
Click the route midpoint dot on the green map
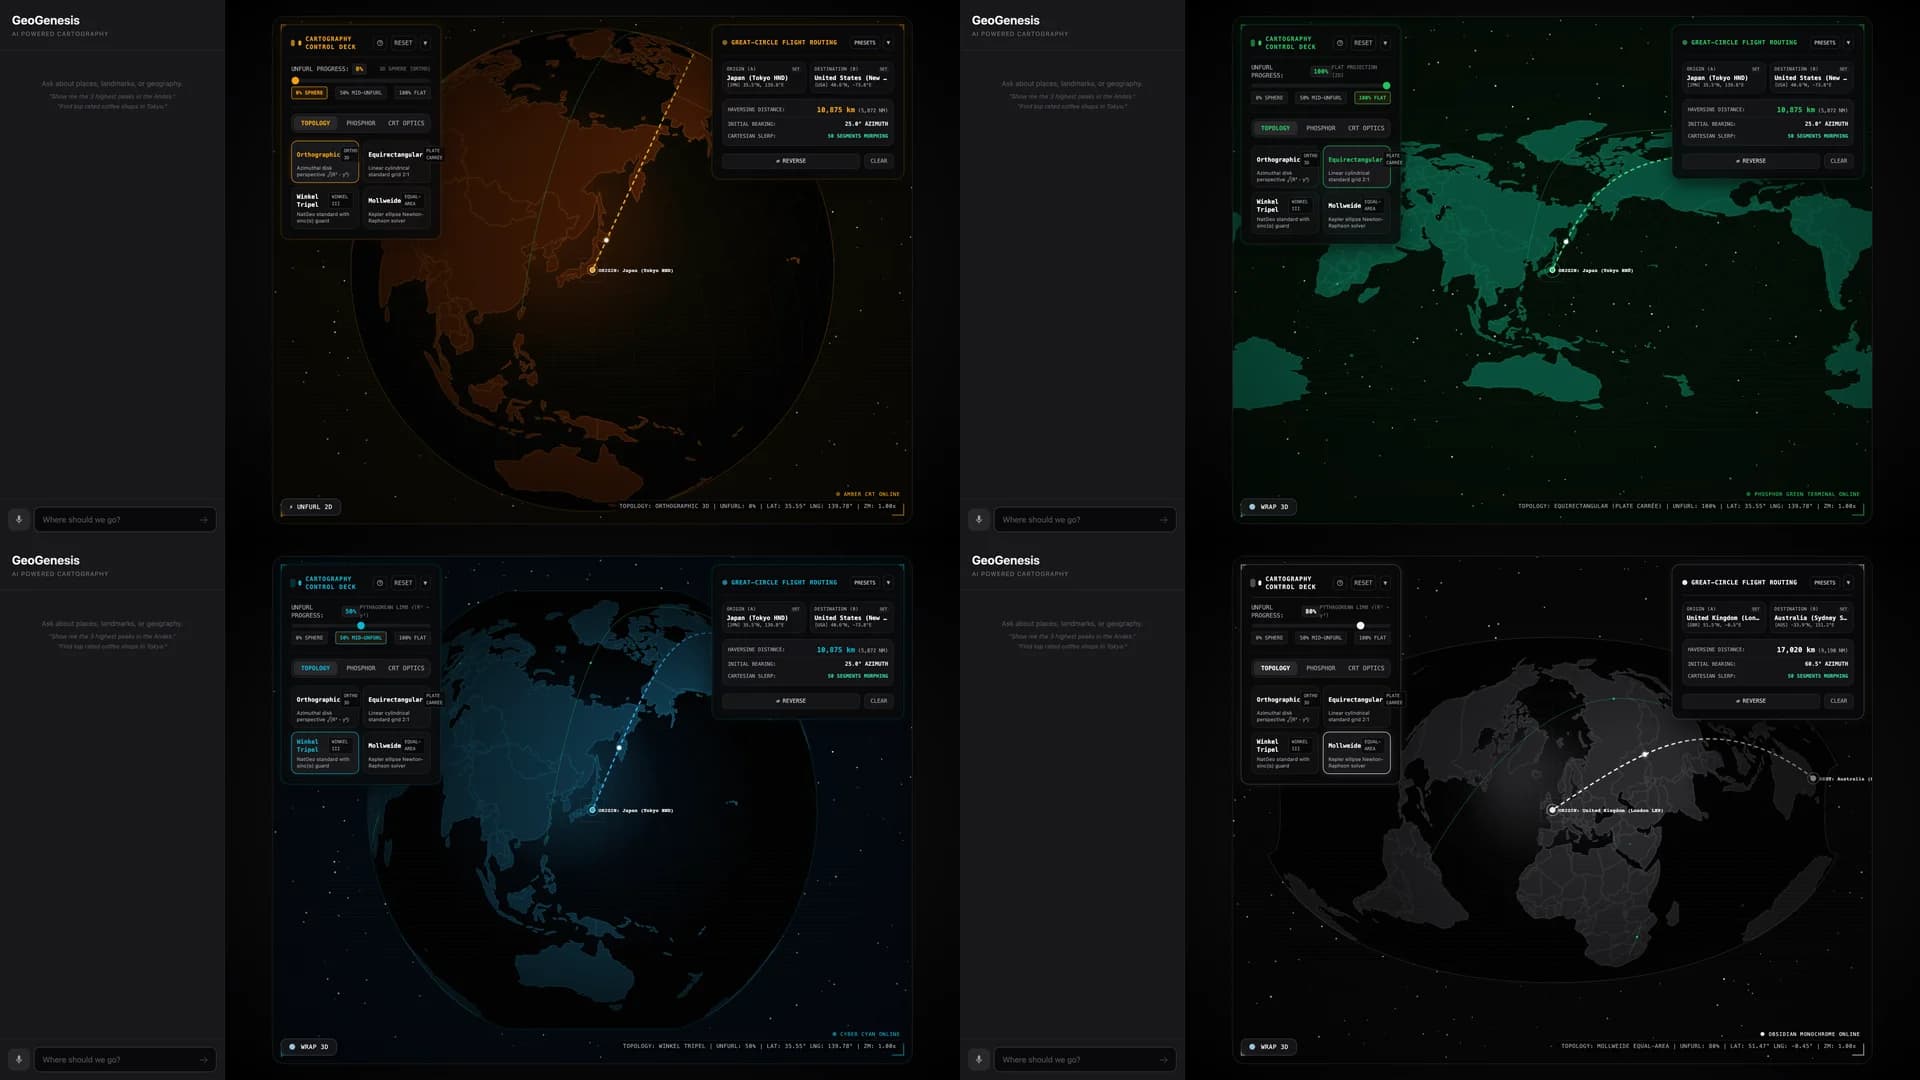1566,241
